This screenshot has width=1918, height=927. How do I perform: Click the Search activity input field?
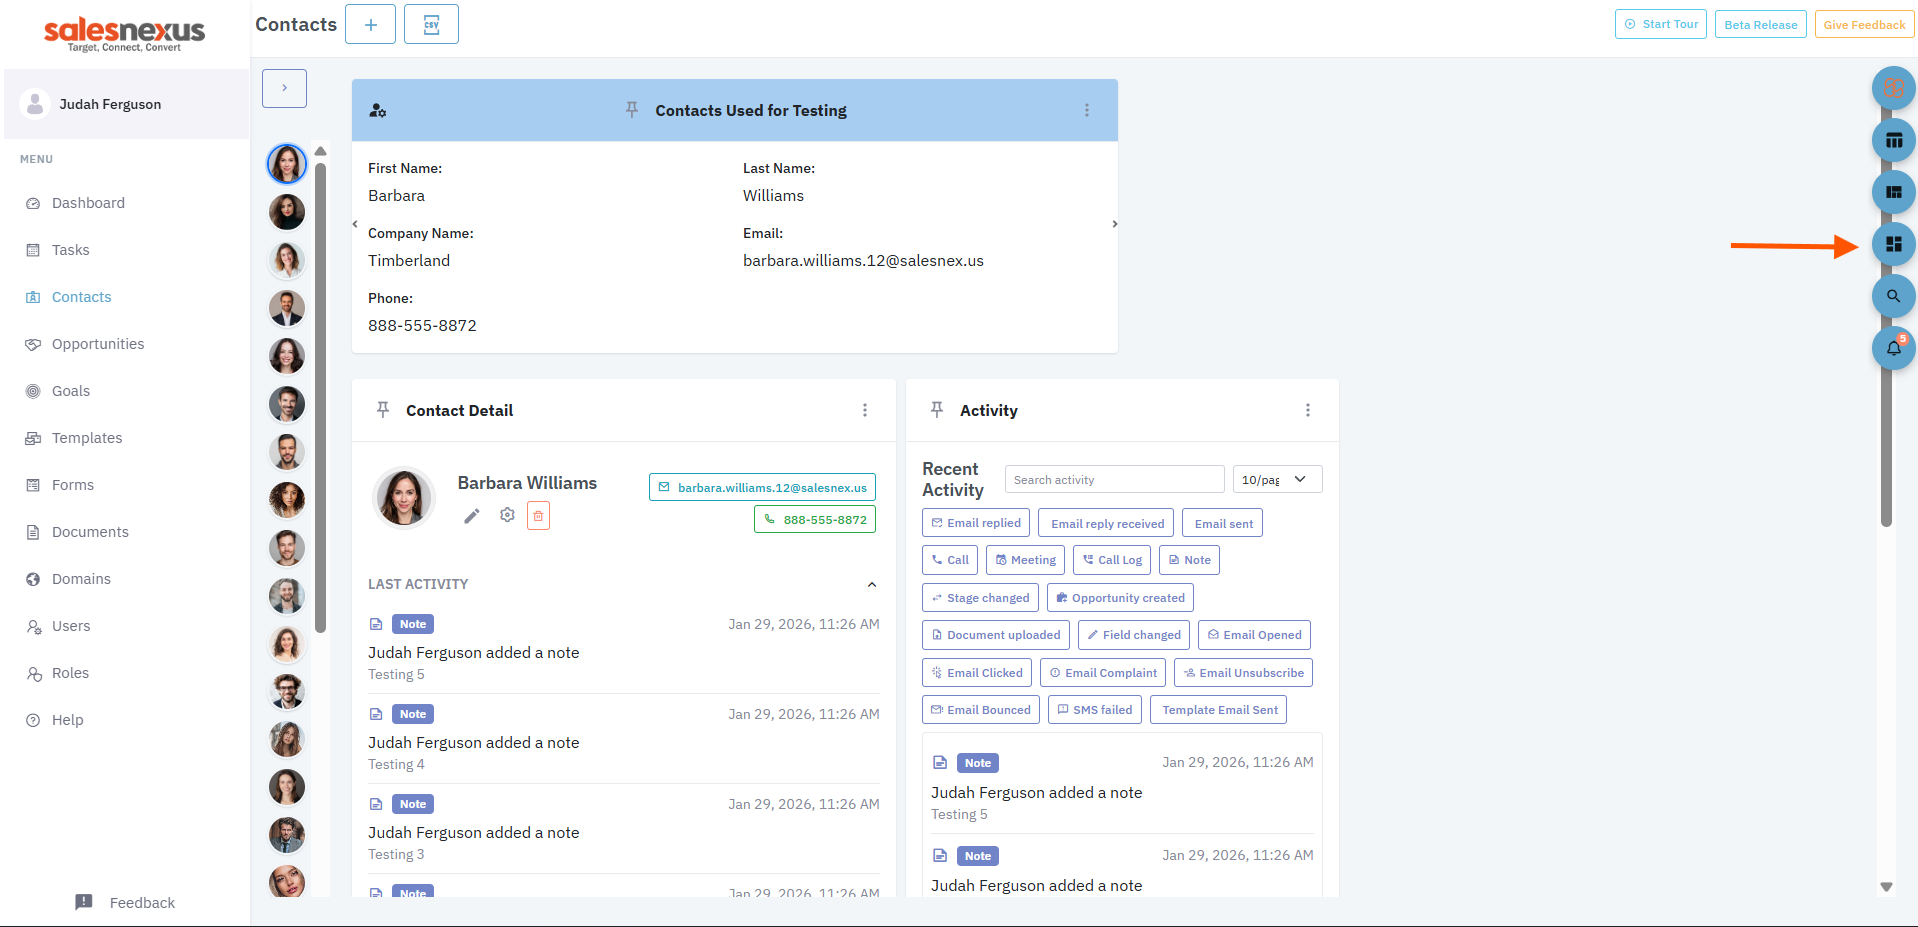[1114, 480]
